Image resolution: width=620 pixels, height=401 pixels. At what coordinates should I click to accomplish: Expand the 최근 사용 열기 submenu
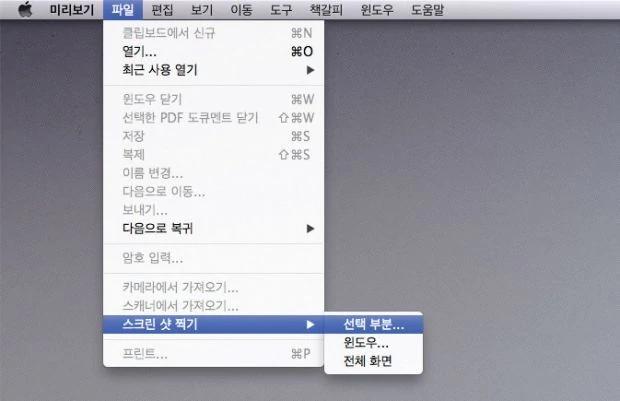pos(214,70)
